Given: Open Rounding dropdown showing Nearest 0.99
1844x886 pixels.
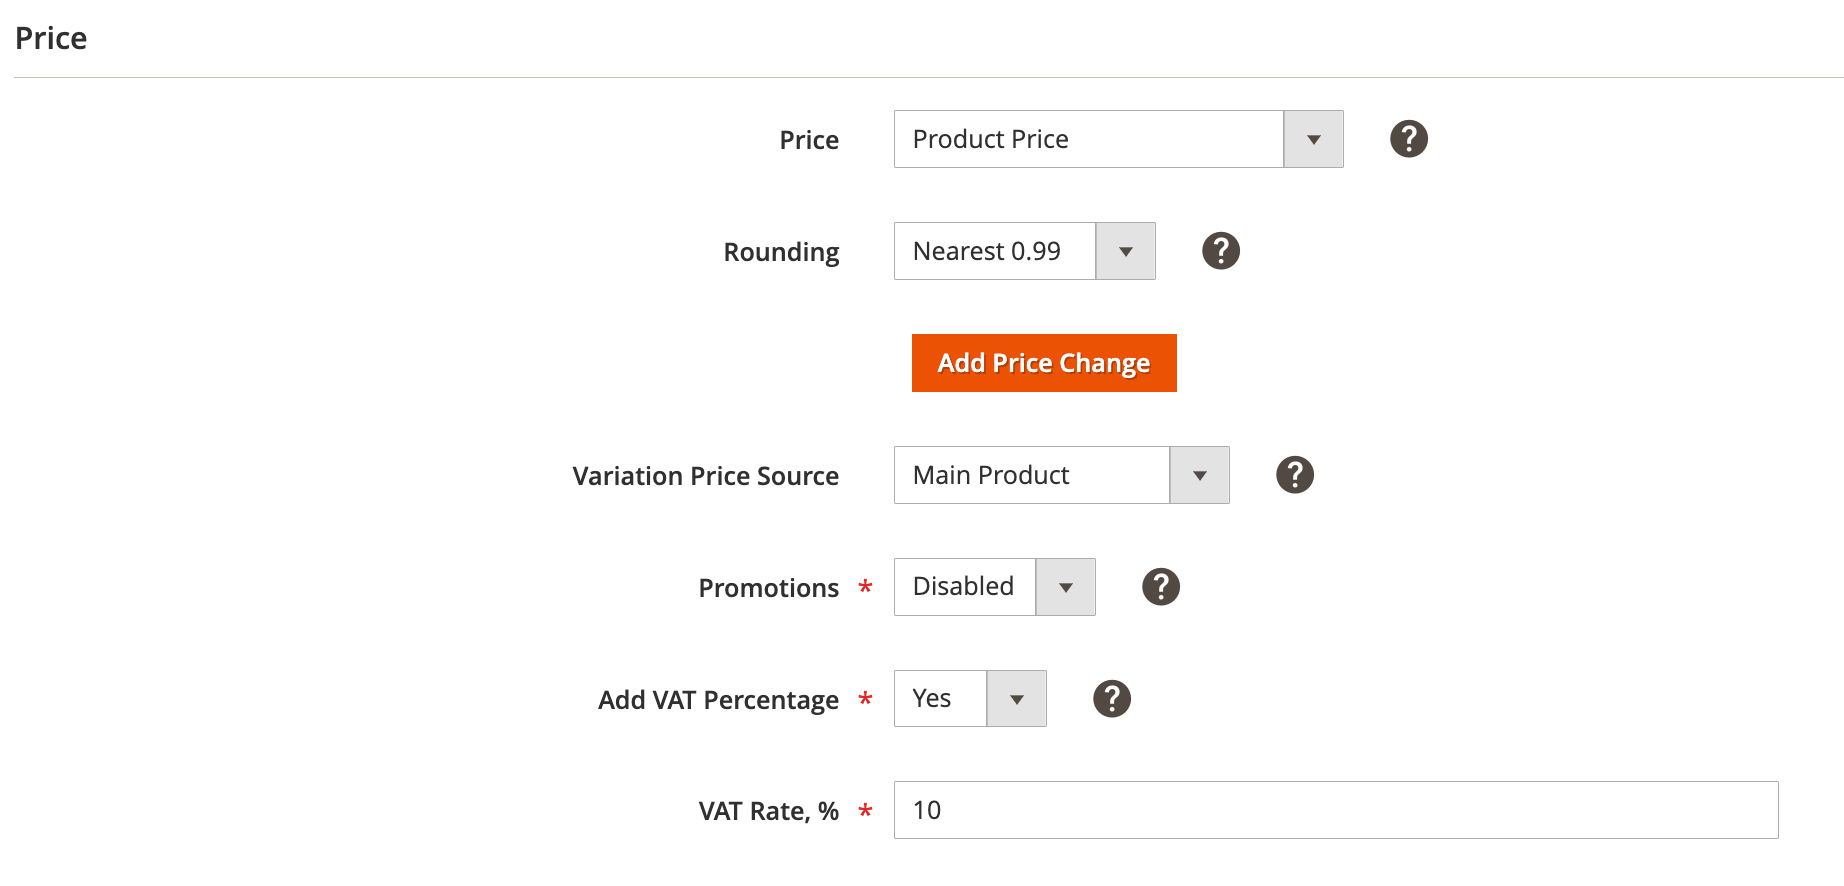Looking at the screenshot, I should pos(1024,251).
